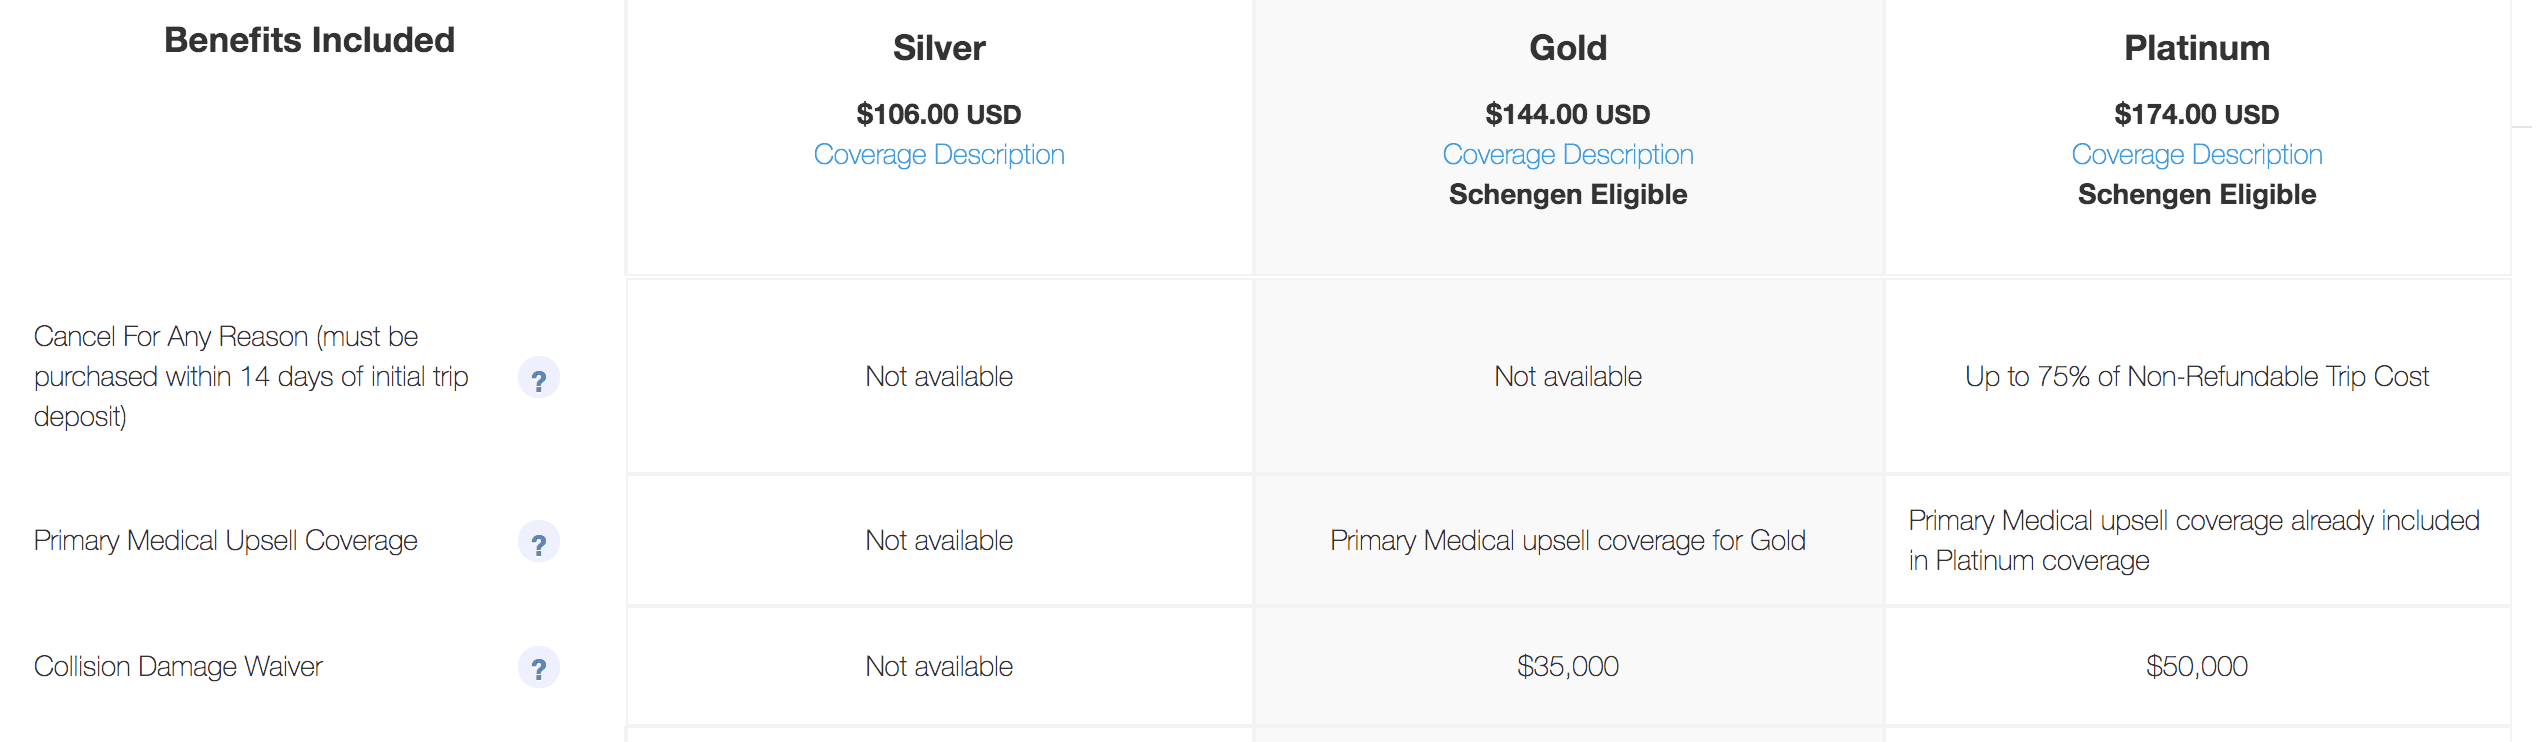View Gold plan Coverage Description
Screen dimensions: 2542x742
click(1568, 155)
